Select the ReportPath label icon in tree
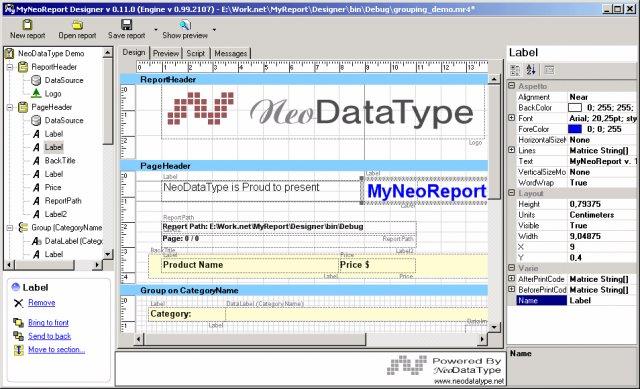This screenshot has height=389, width=640. 36,201
